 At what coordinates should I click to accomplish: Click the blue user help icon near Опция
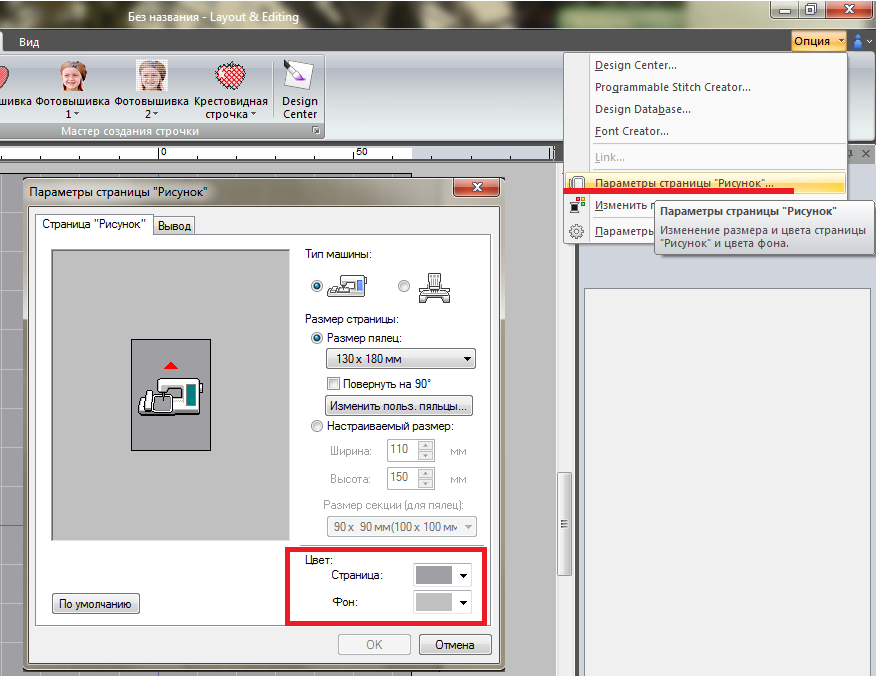click(858, 41)
